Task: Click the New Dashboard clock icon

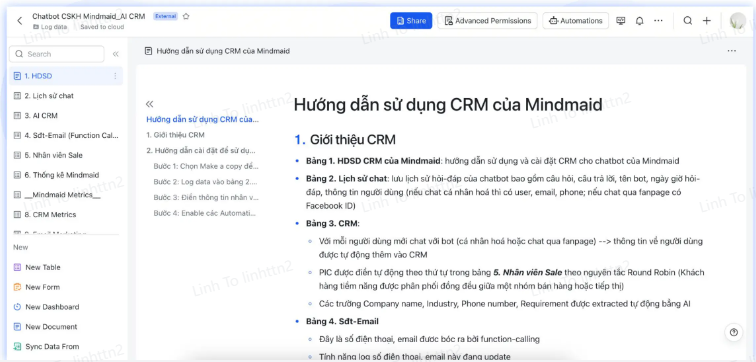Action: pyautogui.click(x=17, y=307)
